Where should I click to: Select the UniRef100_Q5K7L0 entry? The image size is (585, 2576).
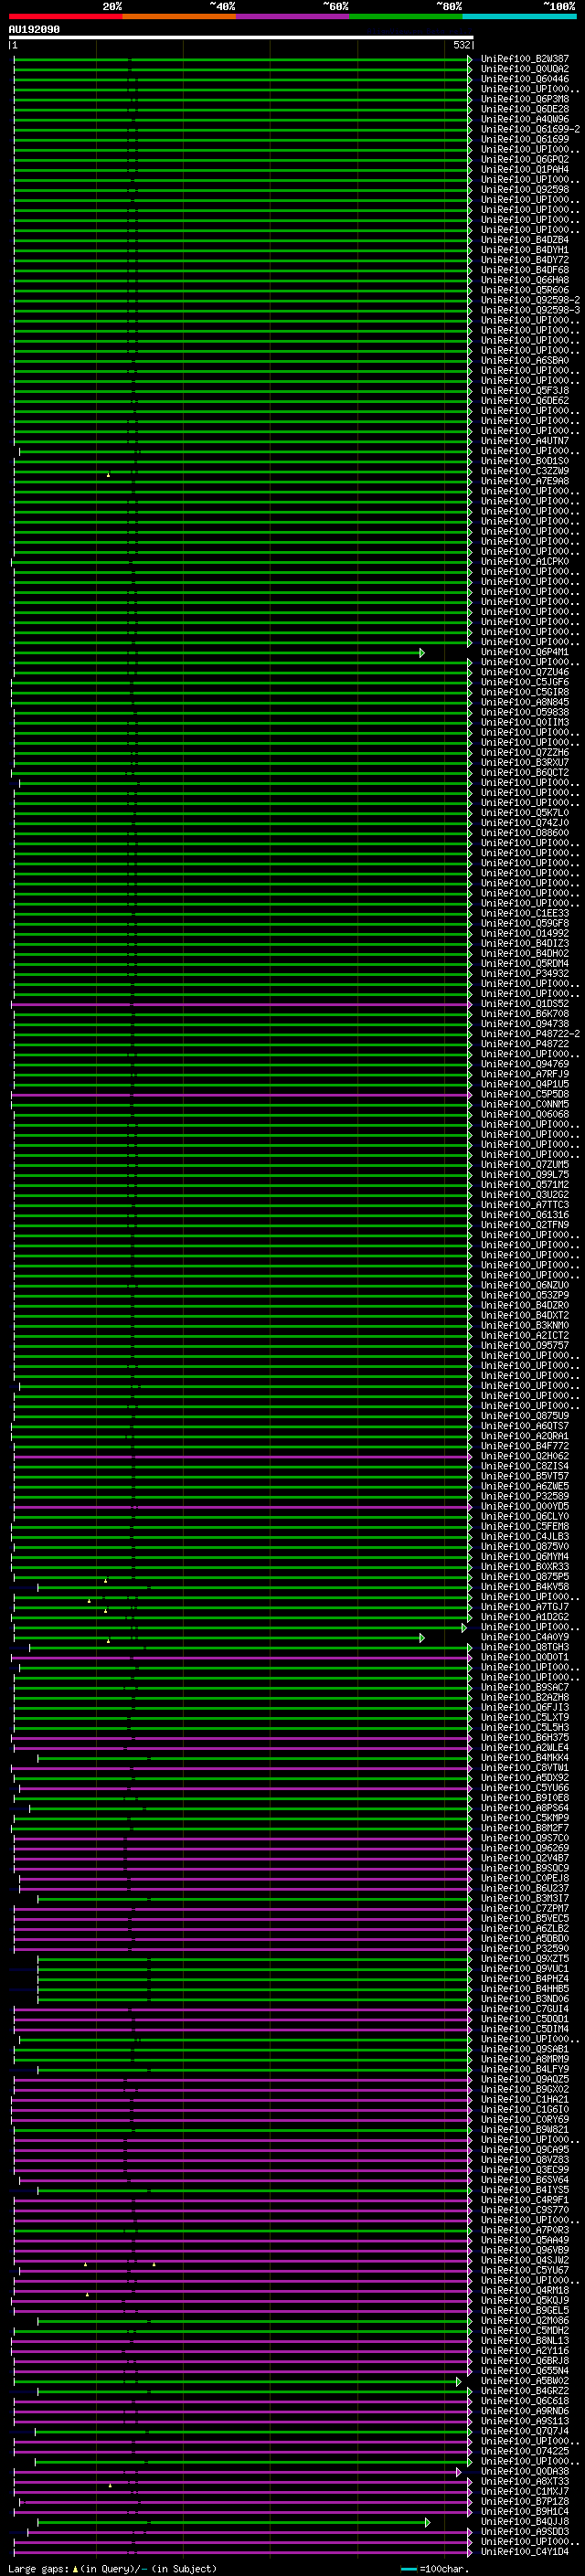tap(524, 814)
